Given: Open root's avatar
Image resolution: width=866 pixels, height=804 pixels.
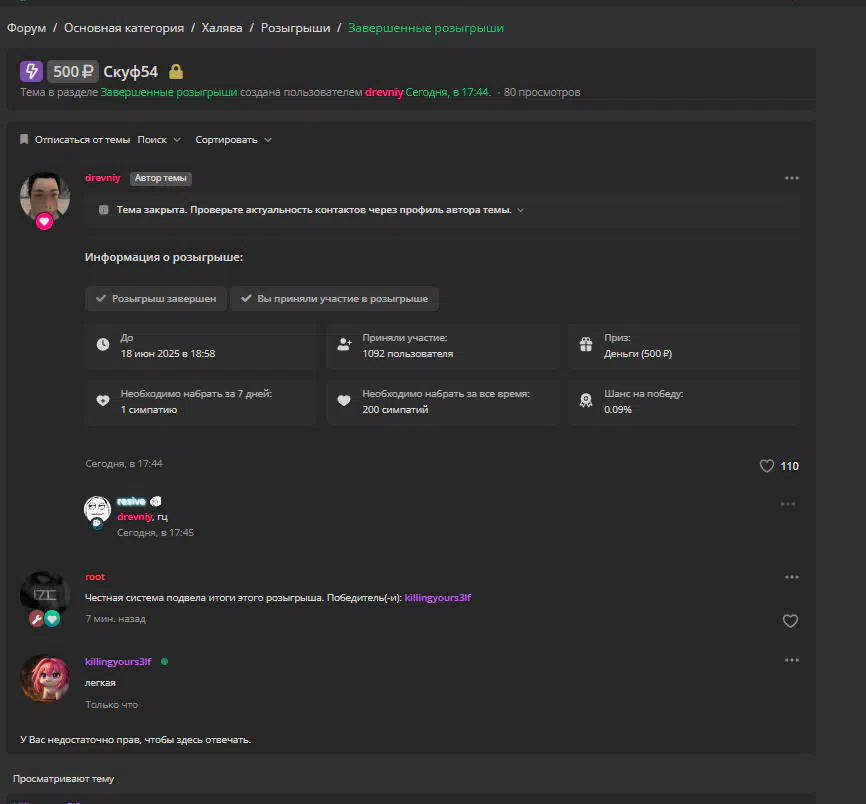Looking at the screenshot, I should 45,595.
